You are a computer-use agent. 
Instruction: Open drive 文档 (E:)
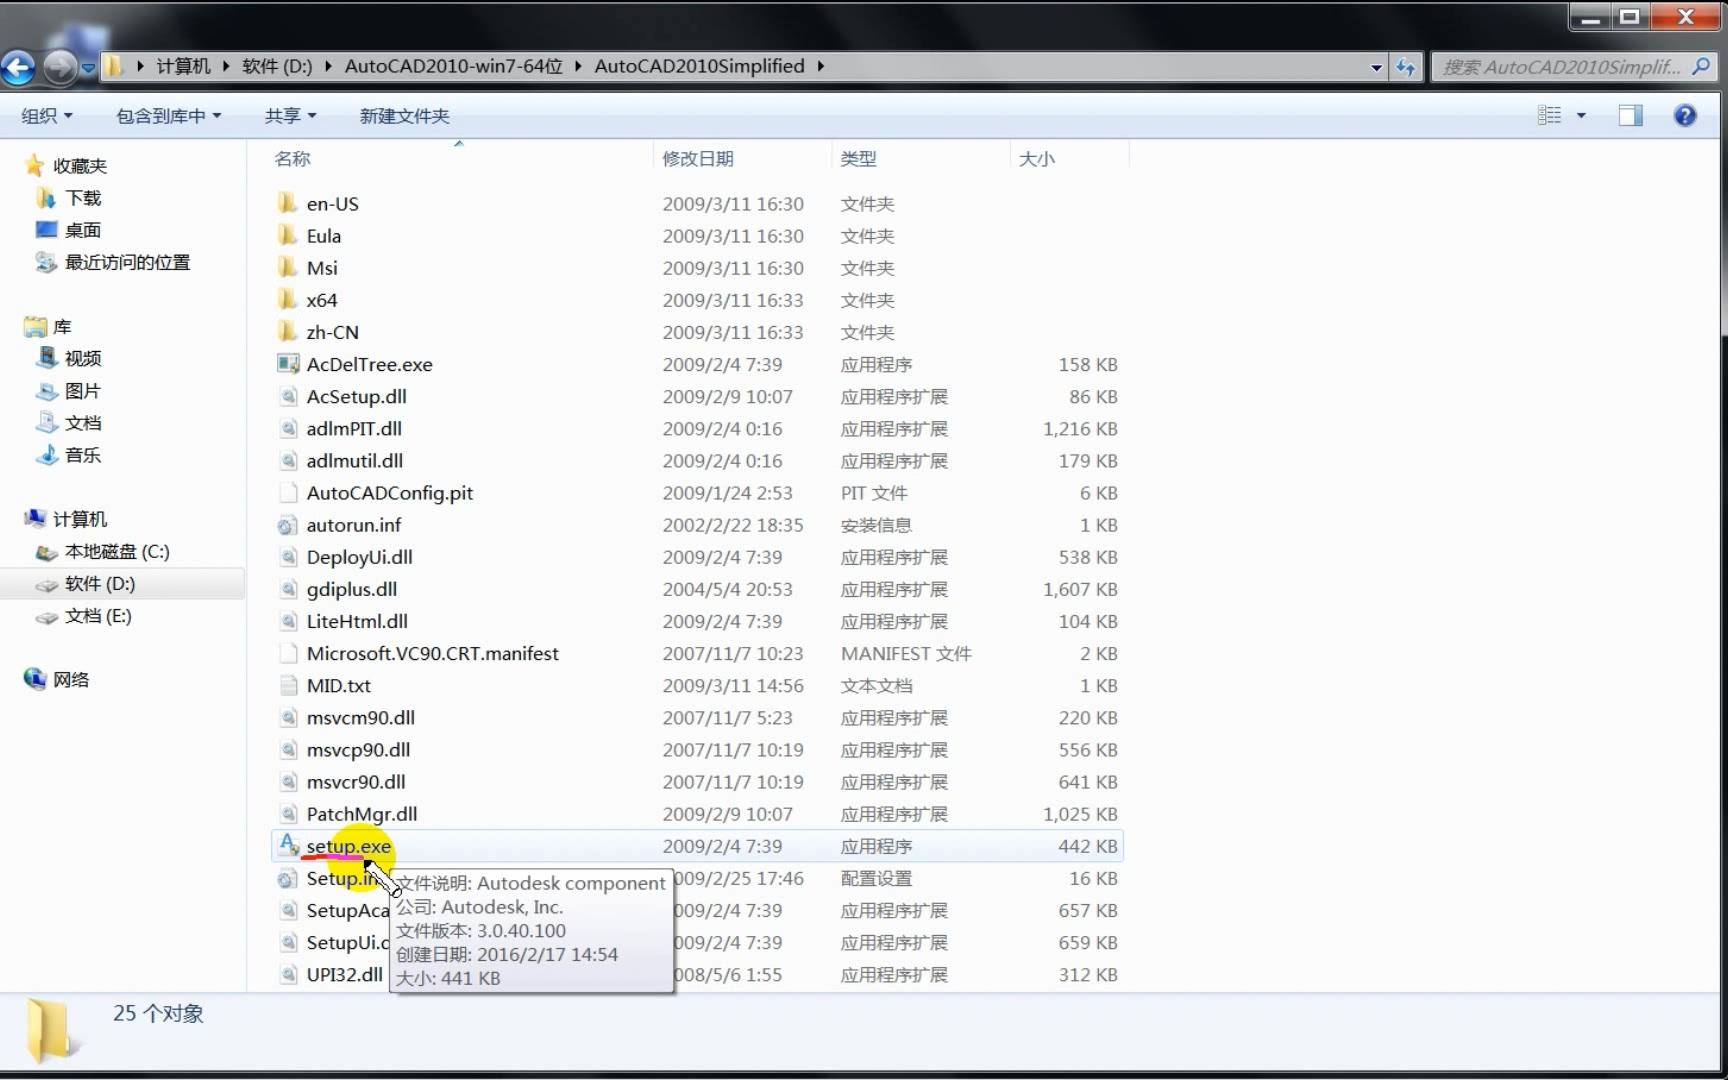click(98, 616)
